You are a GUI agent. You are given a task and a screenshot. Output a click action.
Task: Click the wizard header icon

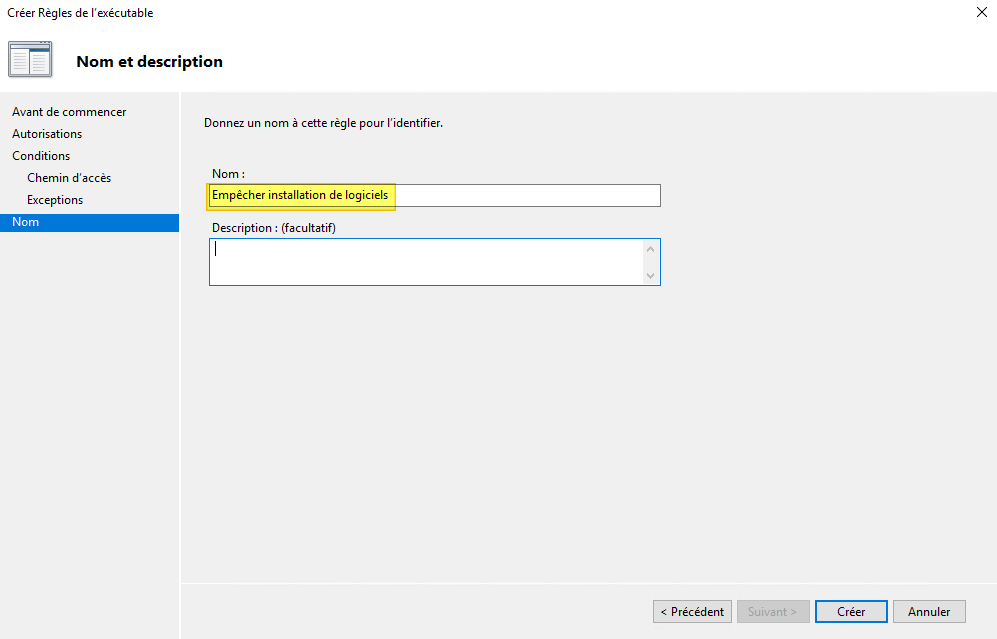coord(30,59)
